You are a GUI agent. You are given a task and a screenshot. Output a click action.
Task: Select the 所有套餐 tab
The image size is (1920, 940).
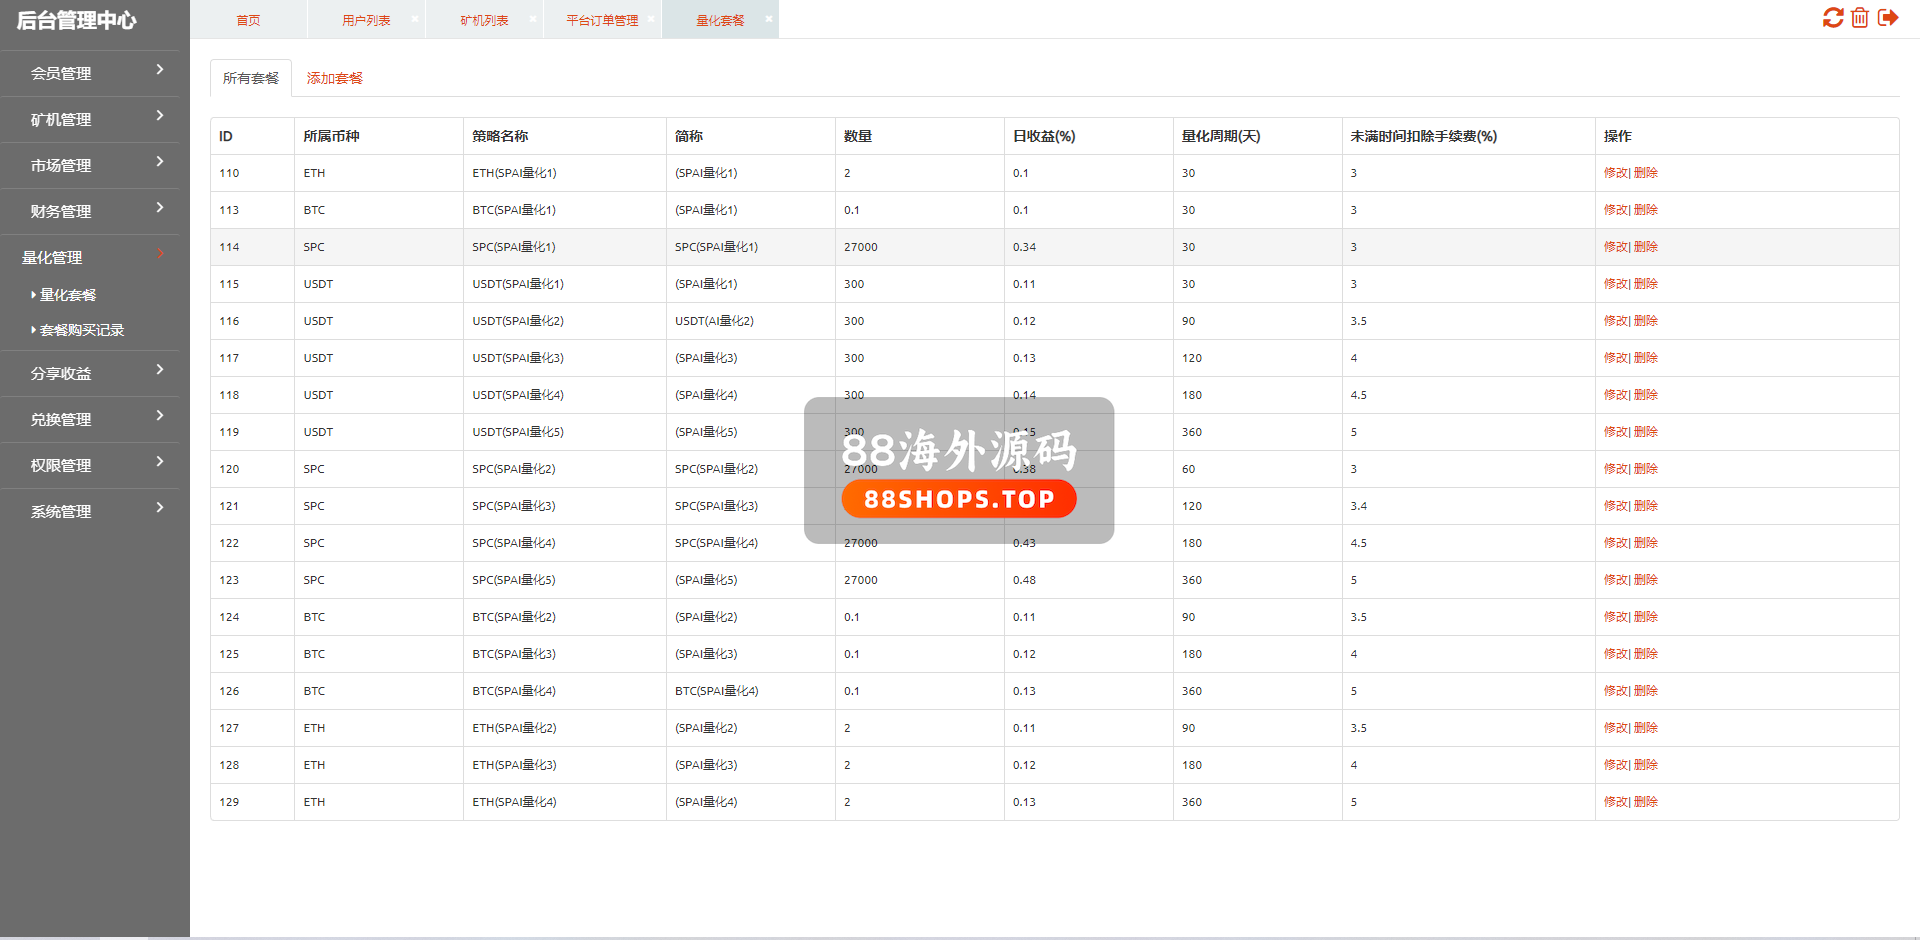[251, 78]
